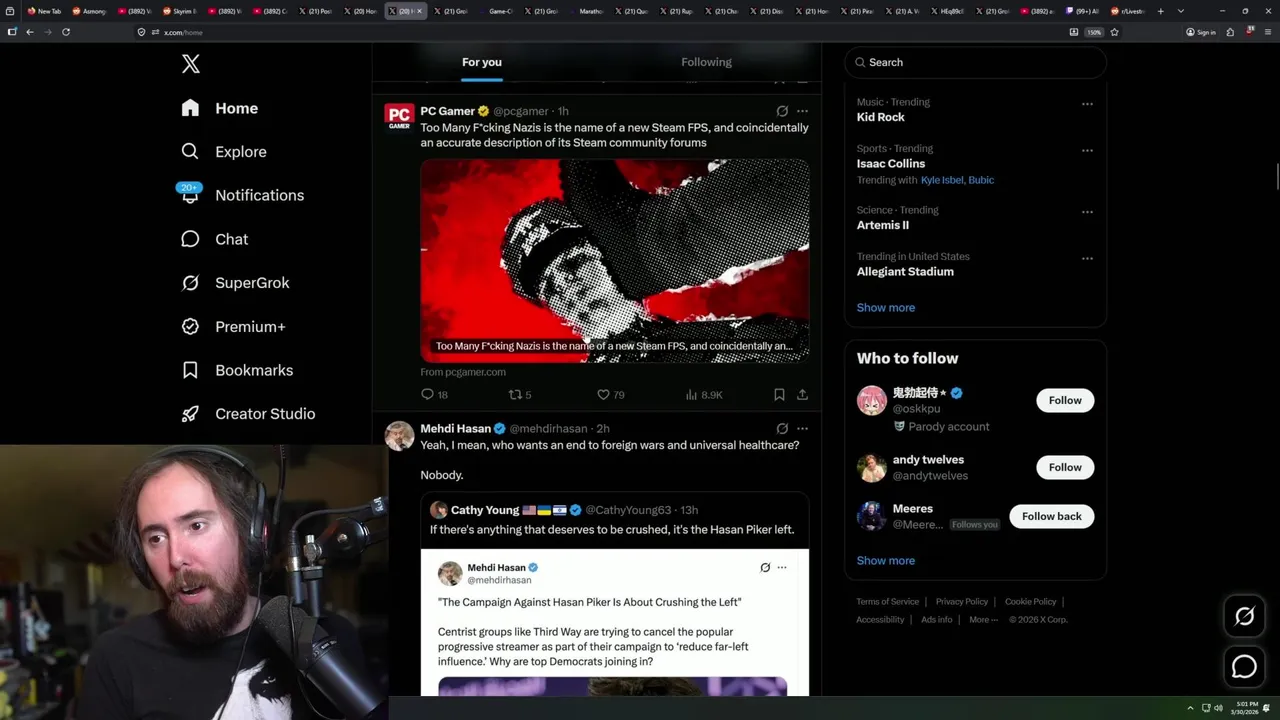Follow andy twelves
Viewport: 1280px width, 720px height.
1065,467
